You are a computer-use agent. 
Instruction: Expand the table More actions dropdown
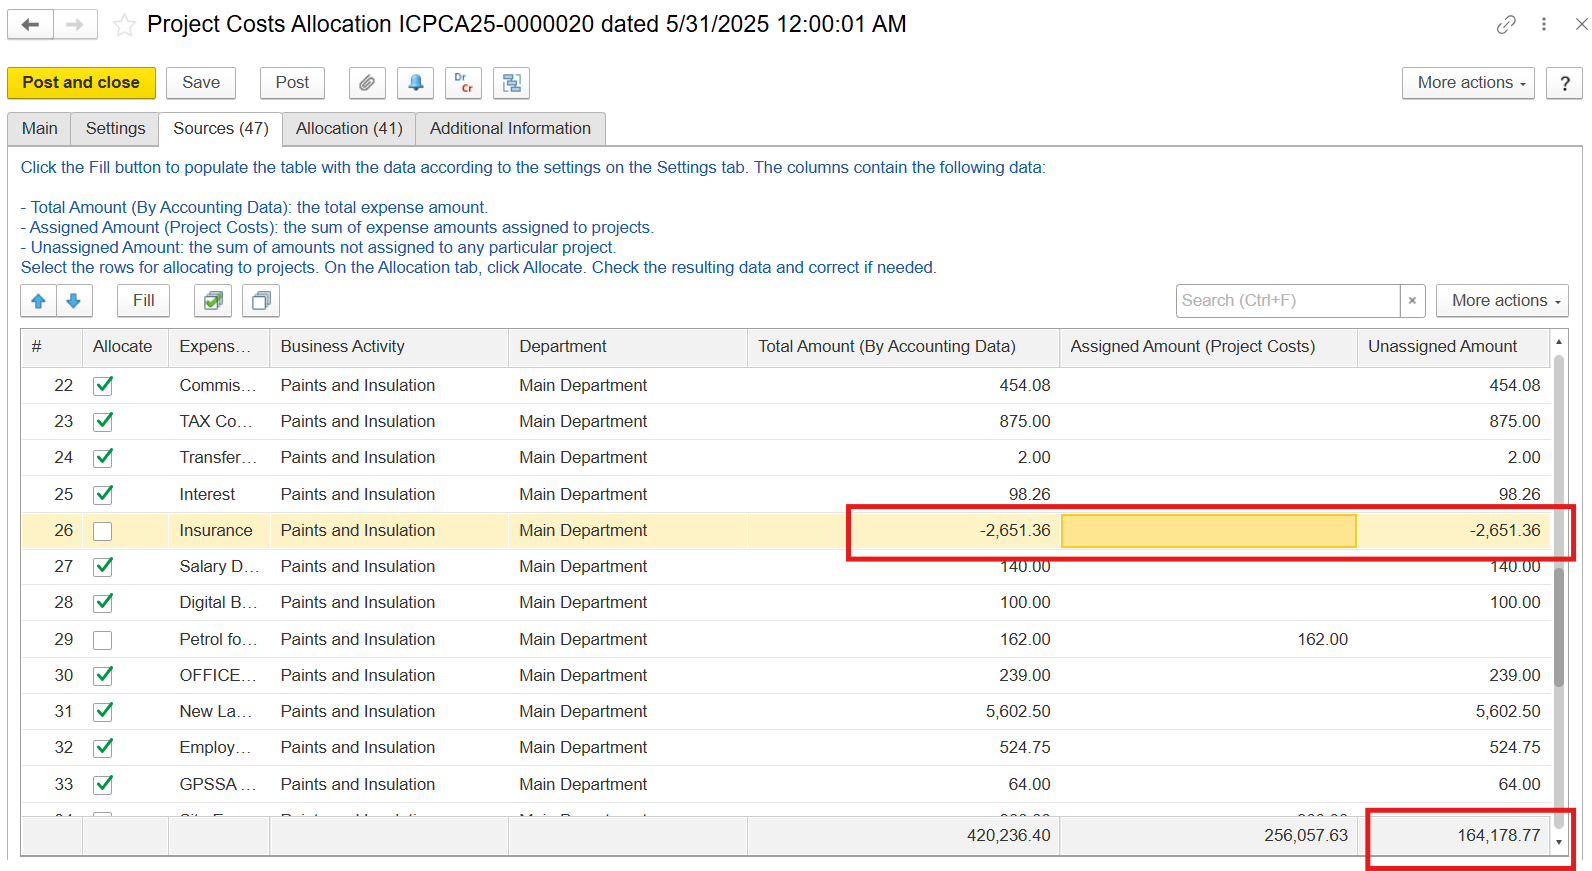click(1501, 301)
